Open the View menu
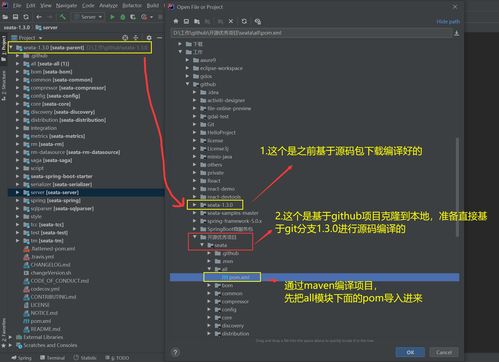Screen dimensions: 499x362 click(x=46, y=5)
